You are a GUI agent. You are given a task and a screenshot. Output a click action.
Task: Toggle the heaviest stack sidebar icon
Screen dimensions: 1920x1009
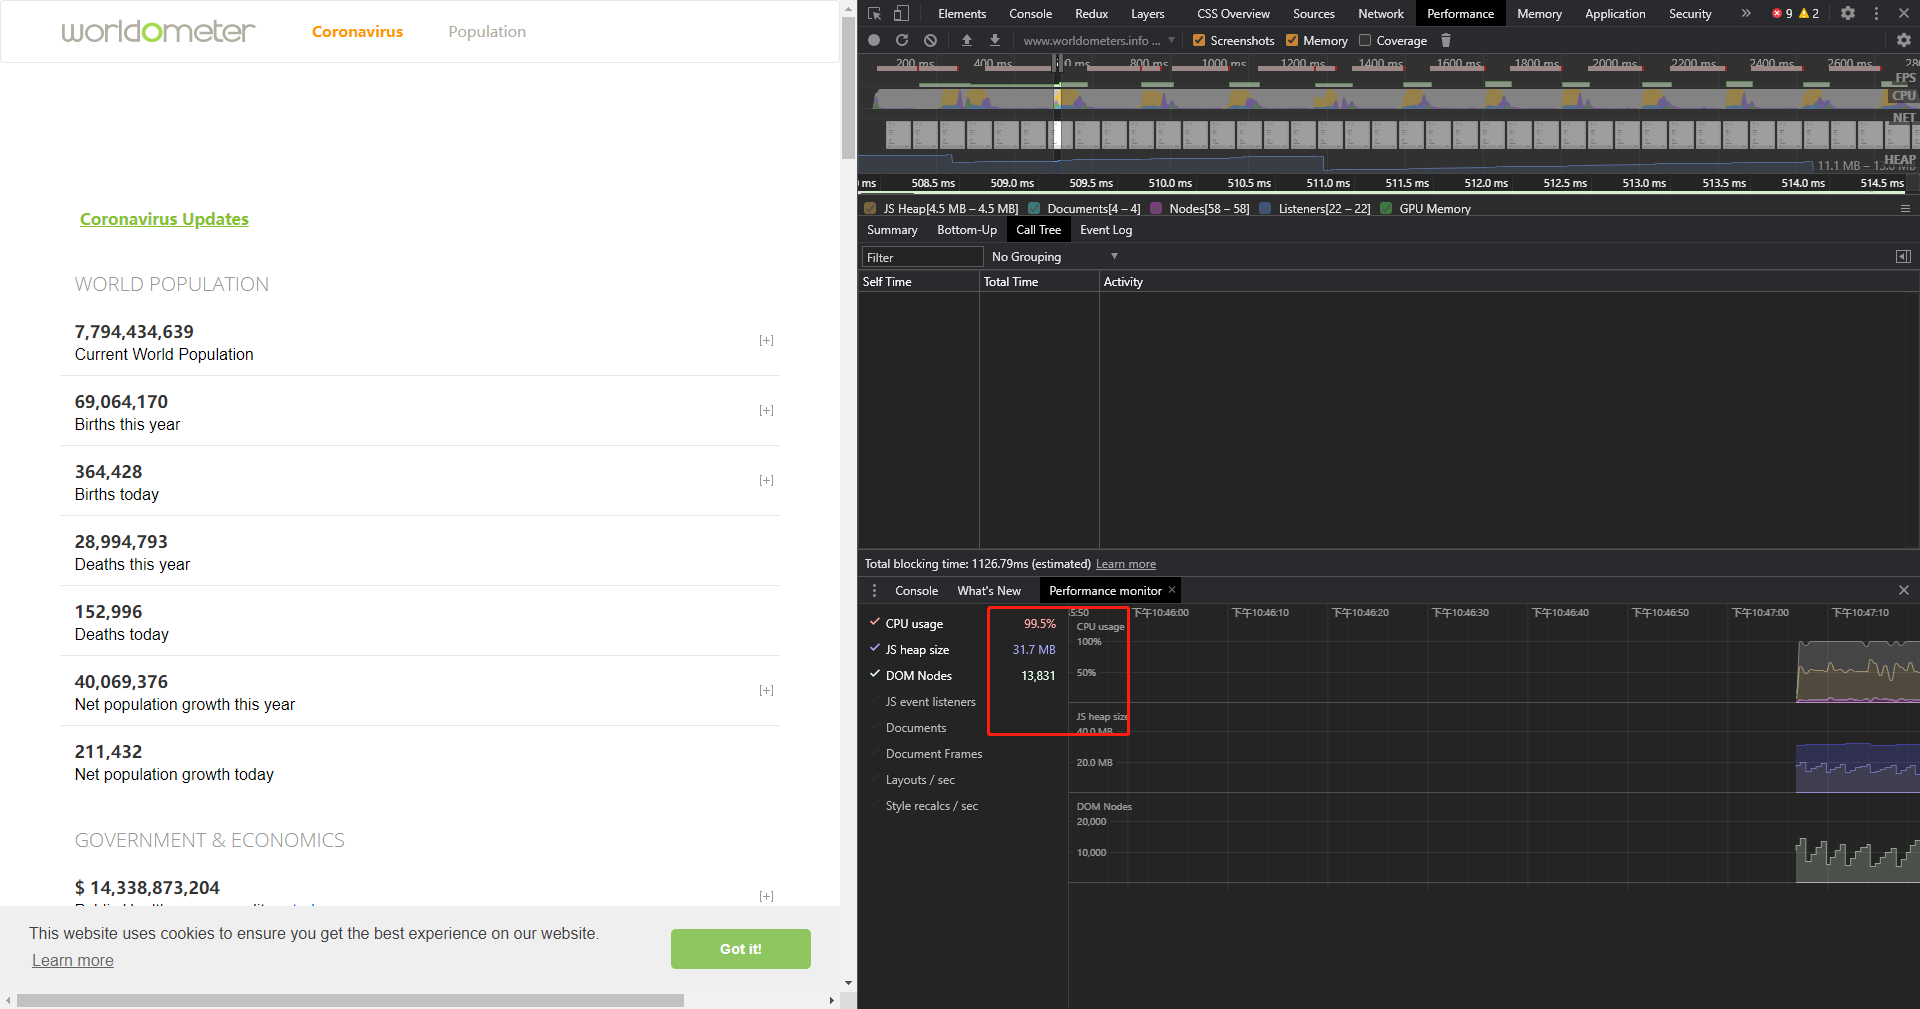pyautogui.click(x=1903, y=257)
